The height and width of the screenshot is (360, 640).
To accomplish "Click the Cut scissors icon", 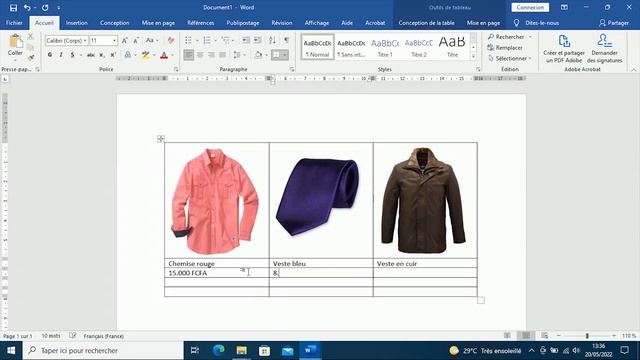I will 30,37.
